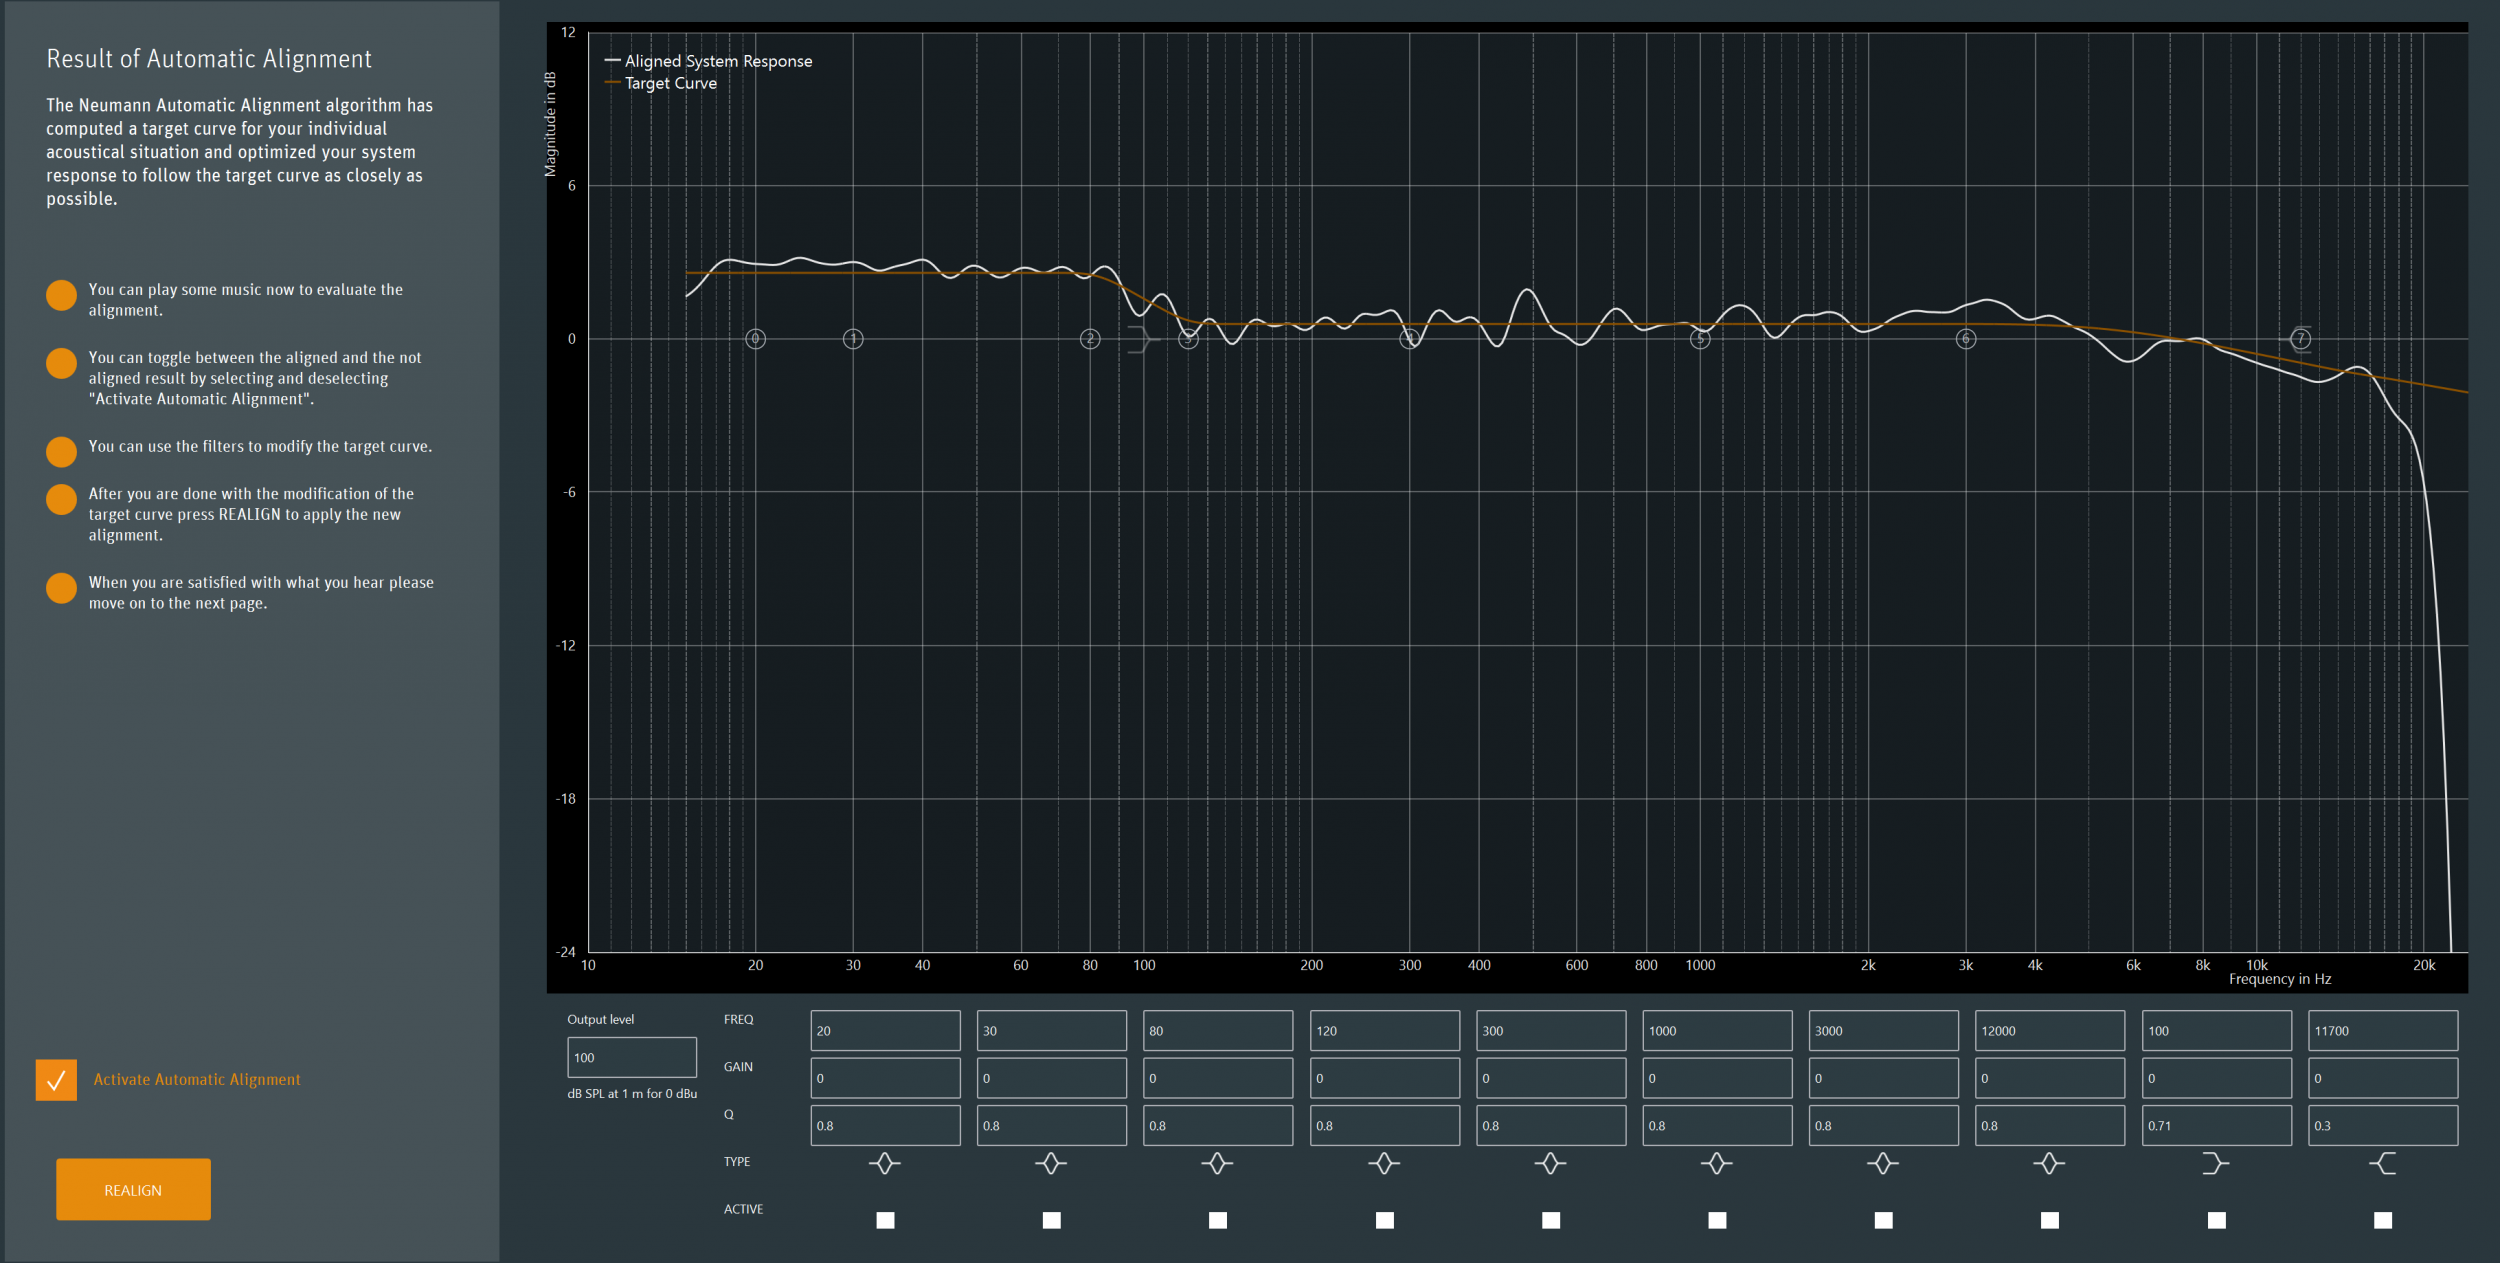Select filter marker 4 on the graph
Screen dimensions: 2500x1263
[1410, 339]
